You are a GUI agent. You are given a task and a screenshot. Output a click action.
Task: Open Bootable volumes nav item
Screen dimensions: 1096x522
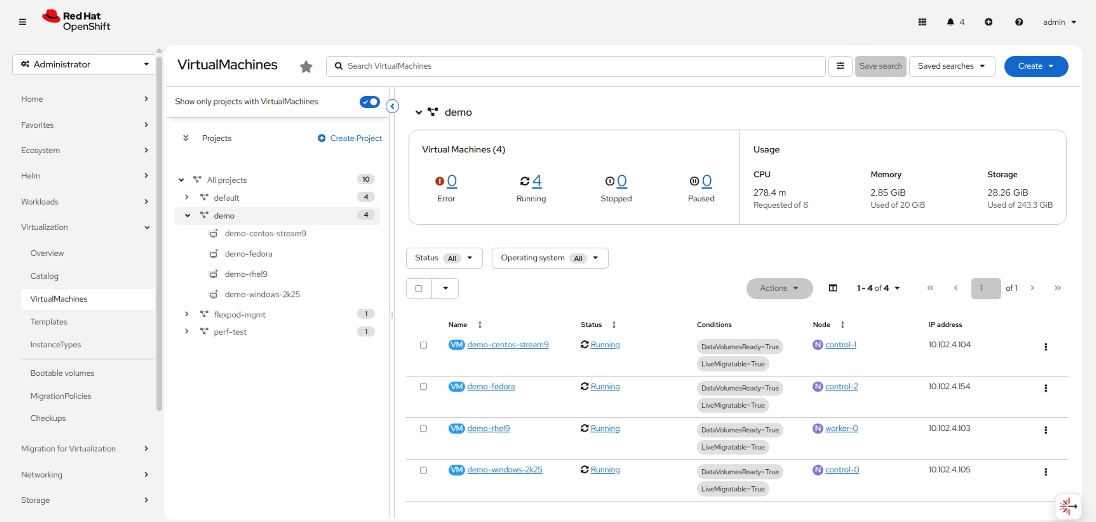point(62,373)
